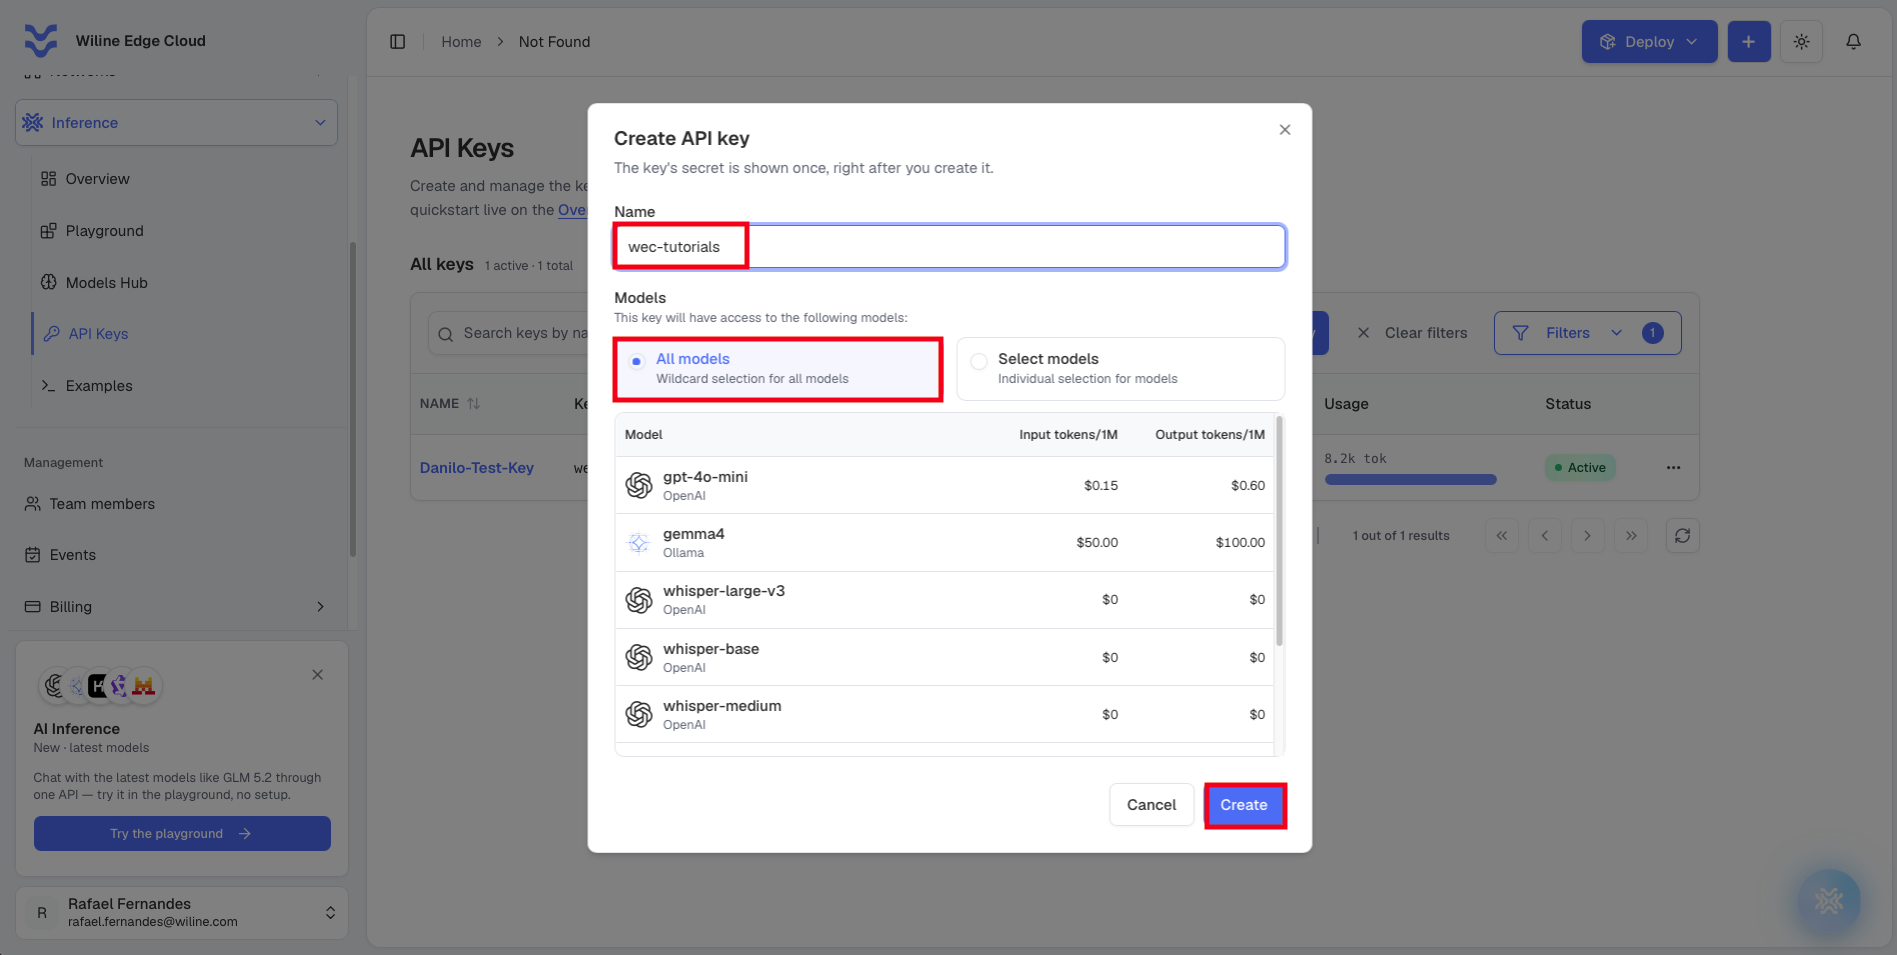This screenshot has height=955, width=1897.
Task: Sort keys by NAME column
Action: click(x=450, y=404)
